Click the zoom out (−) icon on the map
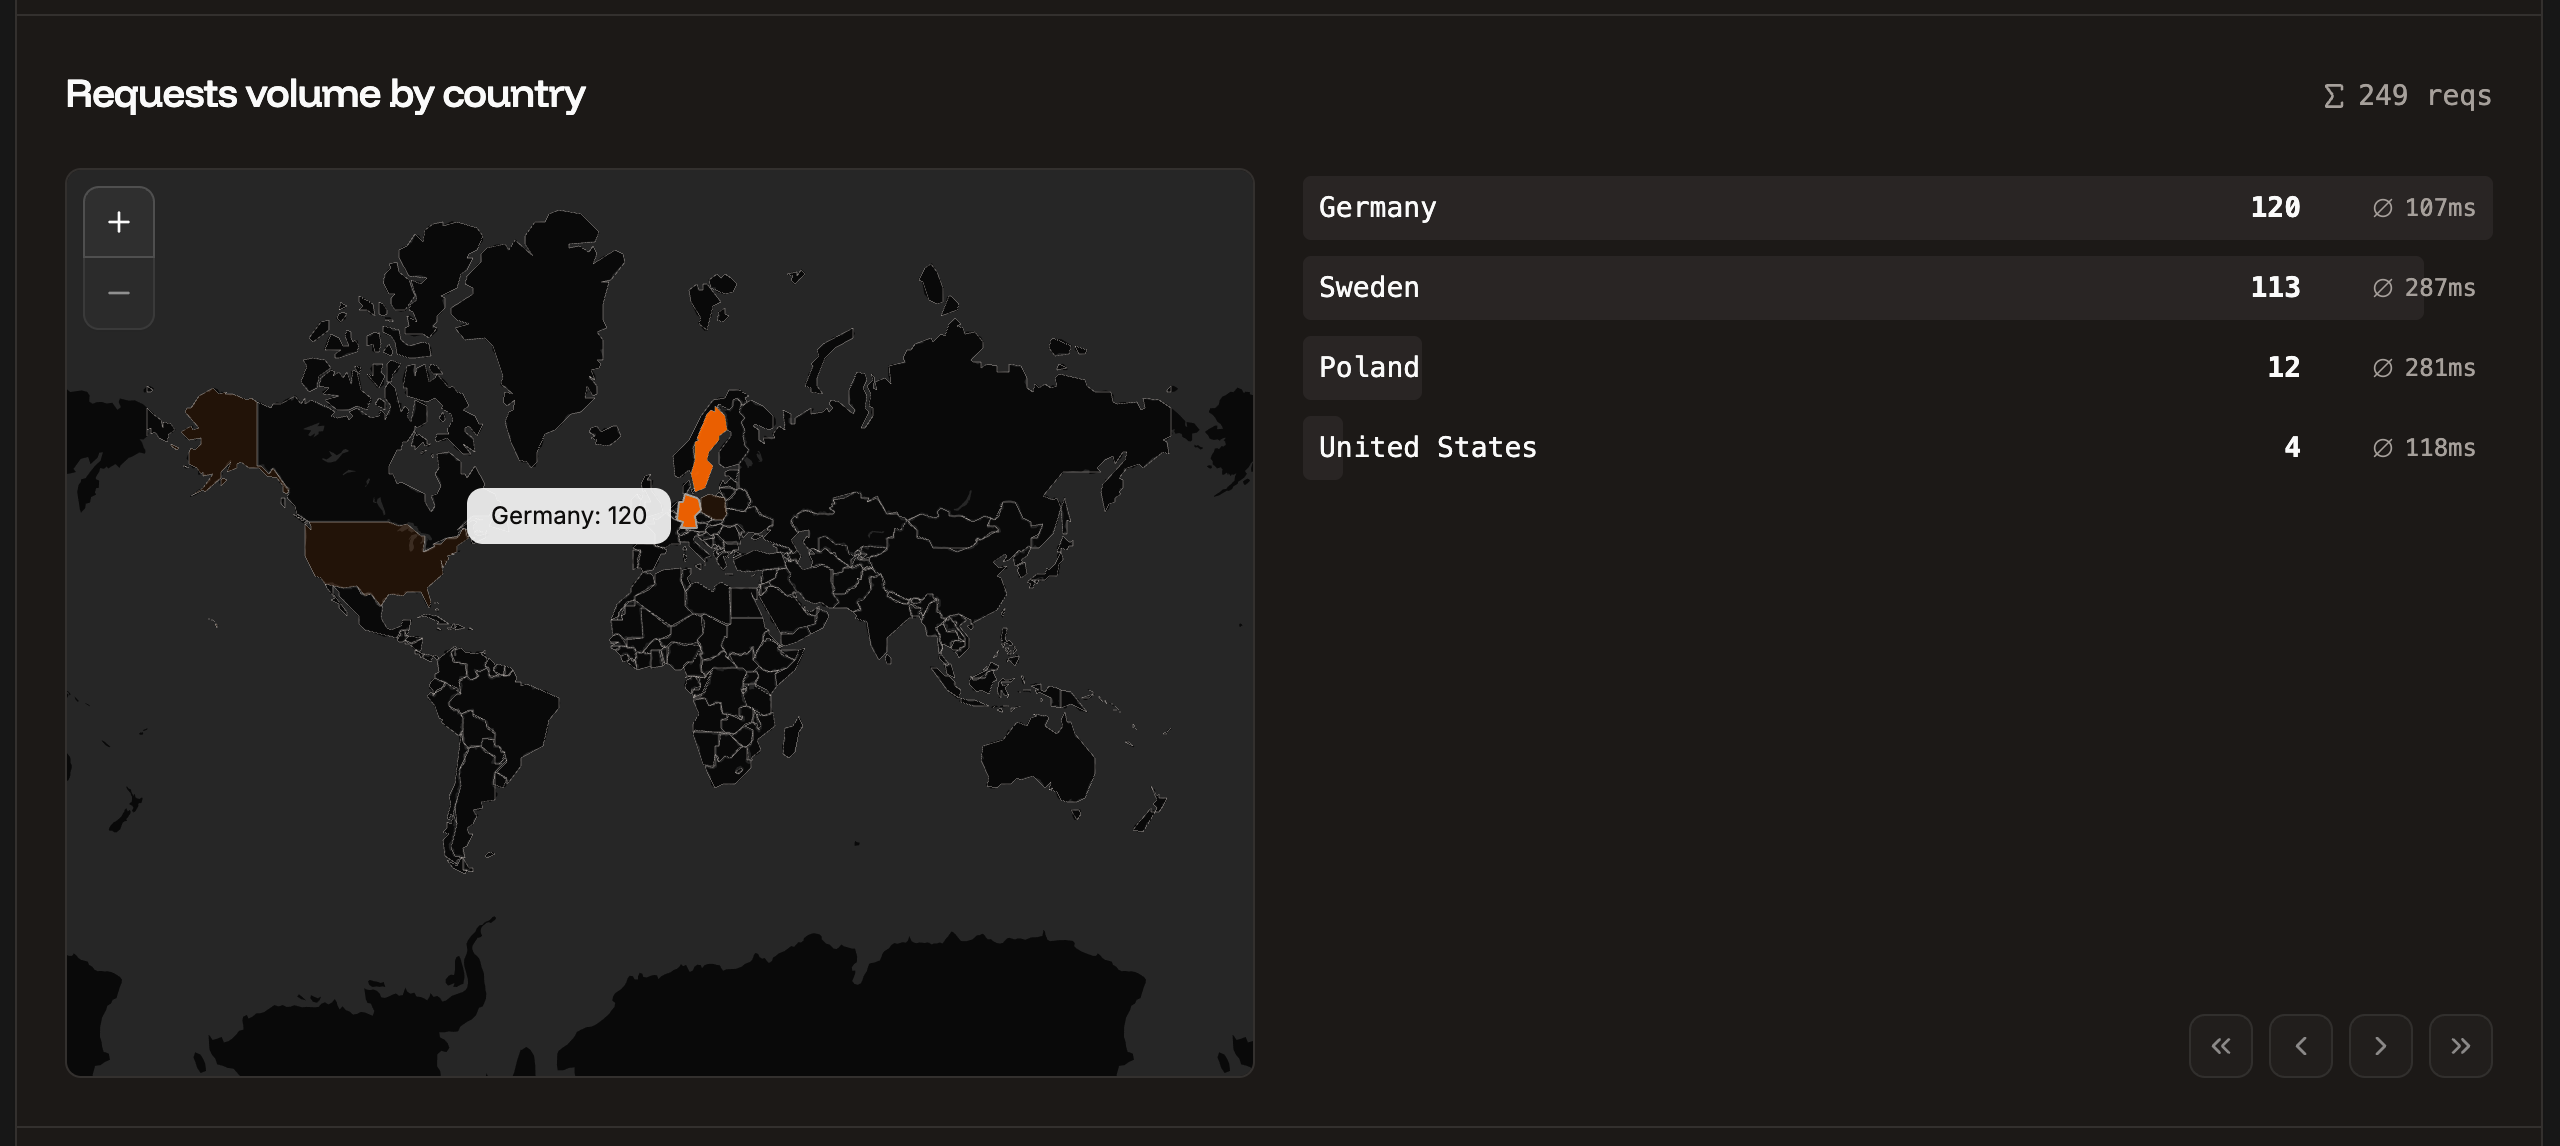Image resolution: width=2560 pixels, height=1146 pixels. coord(119,293)
